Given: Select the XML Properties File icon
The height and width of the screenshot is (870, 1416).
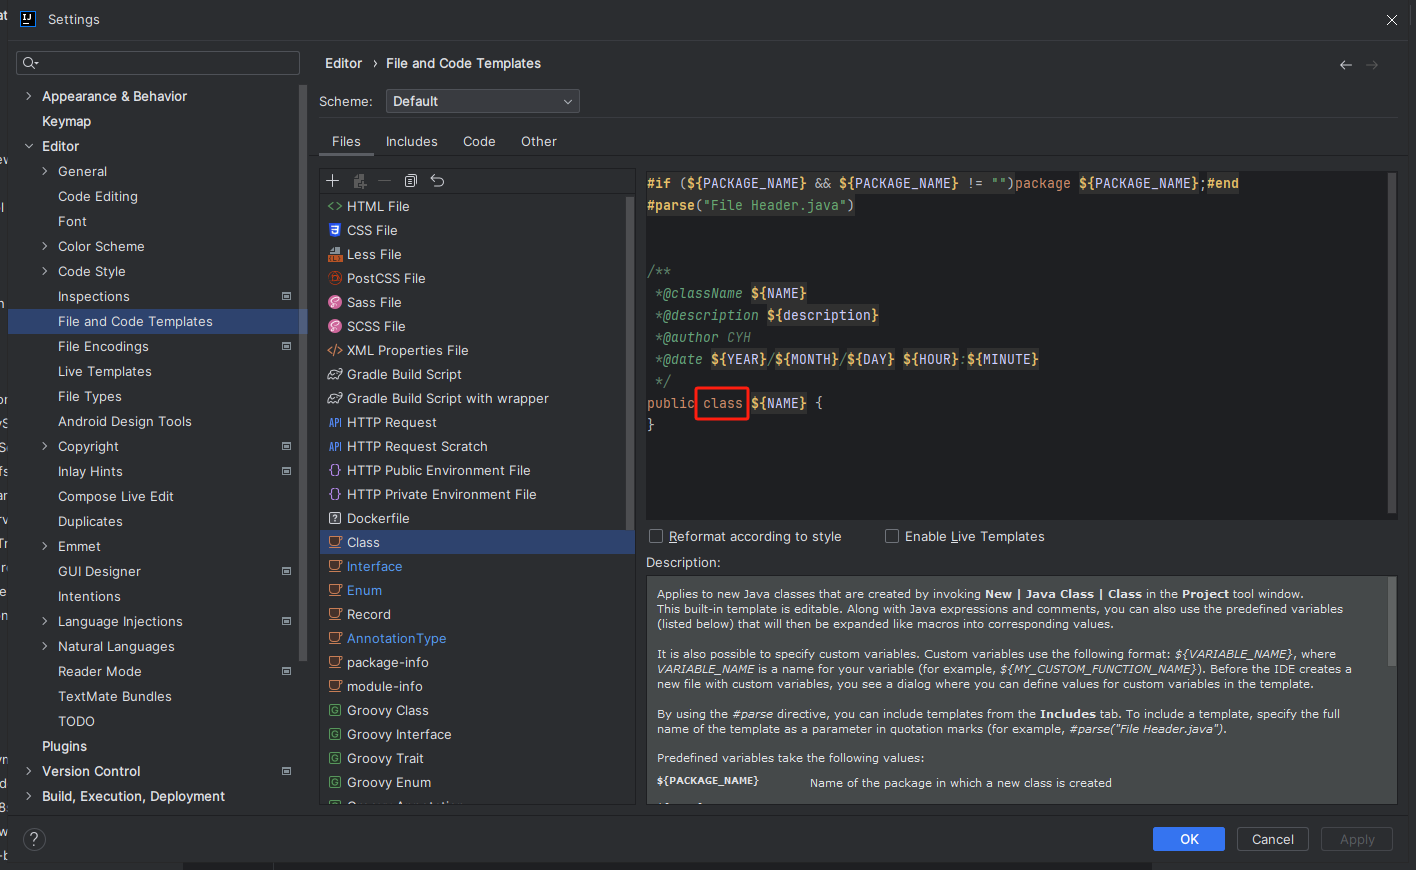Looking at the screenshot, I should [335, 350].
